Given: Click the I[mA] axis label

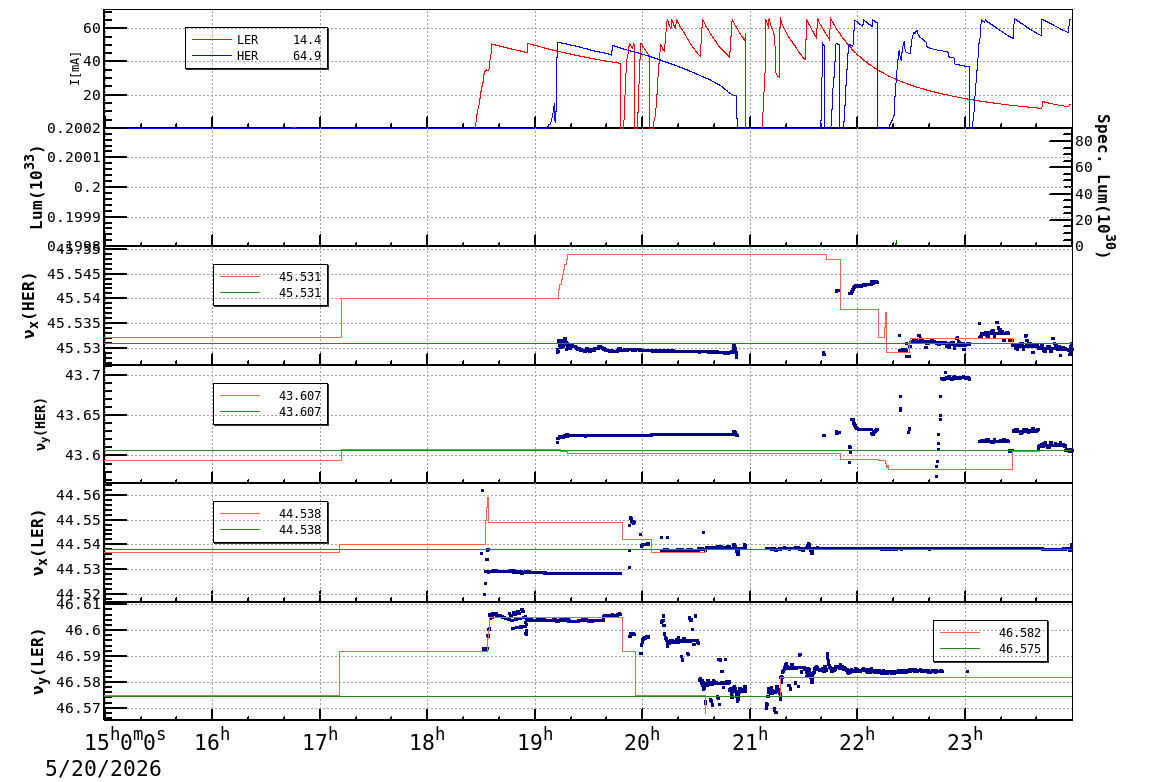Looking at the screenshot, I should tap(74, 68).
